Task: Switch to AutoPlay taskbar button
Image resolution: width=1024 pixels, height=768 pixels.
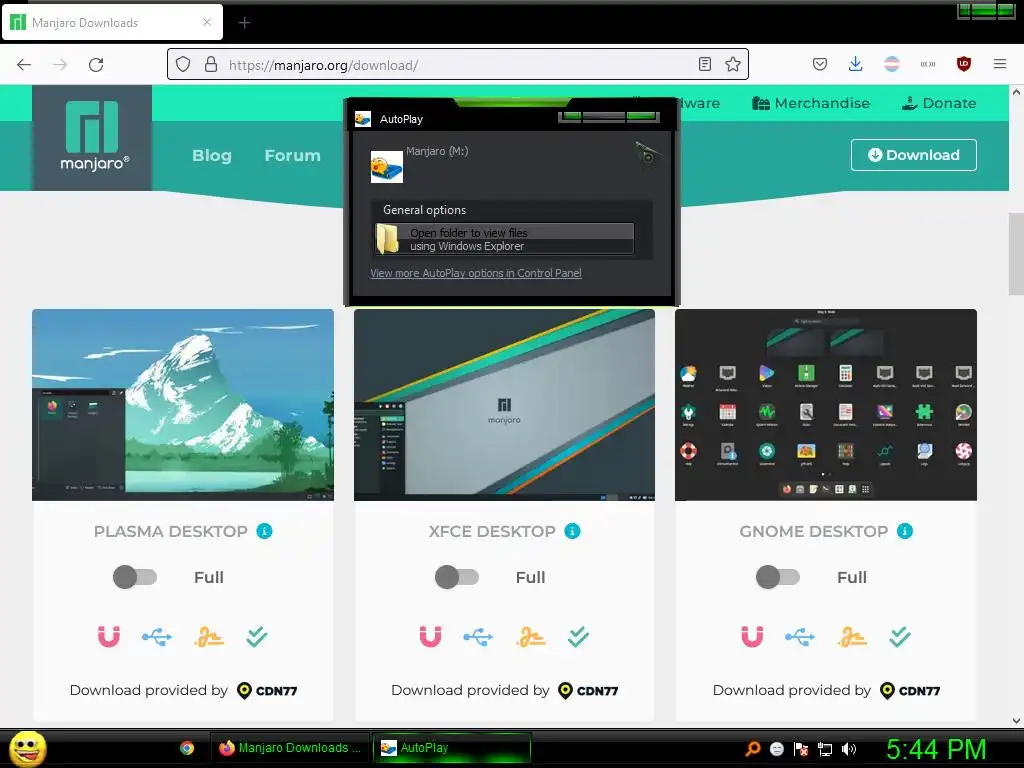Action: pyautogui.click(x=452, y=748)
